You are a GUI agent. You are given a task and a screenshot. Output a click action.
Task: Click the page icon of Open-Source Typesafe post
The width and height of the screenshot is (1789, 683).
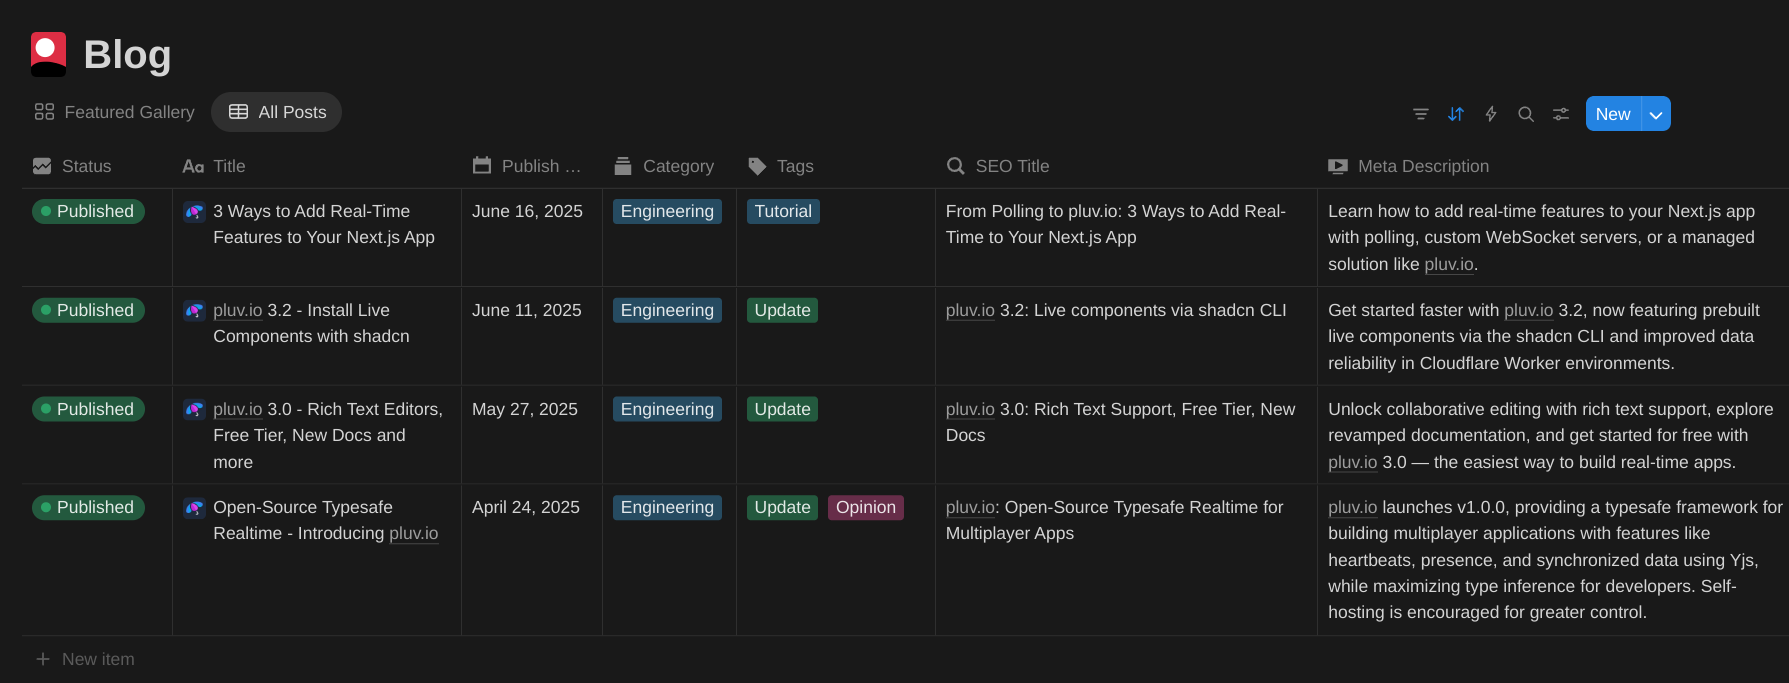(x=195, y=508)
